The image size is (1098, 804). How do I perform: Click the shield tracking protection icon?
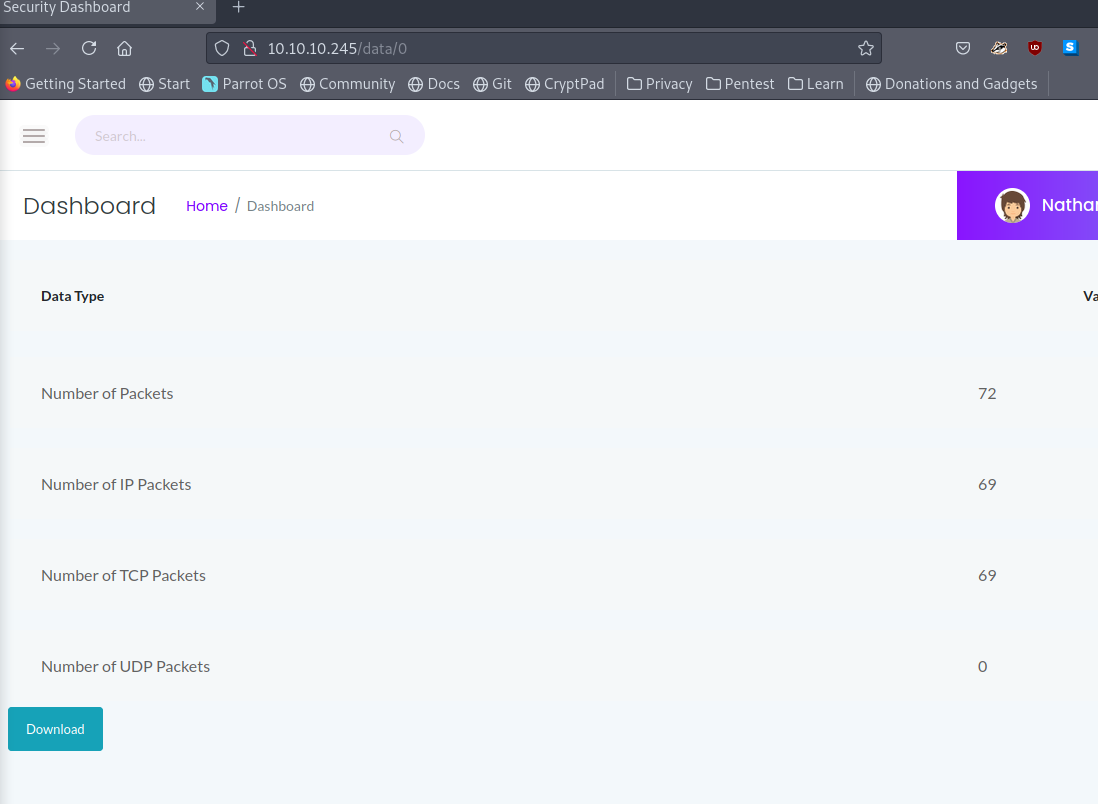tap(223, 48)
